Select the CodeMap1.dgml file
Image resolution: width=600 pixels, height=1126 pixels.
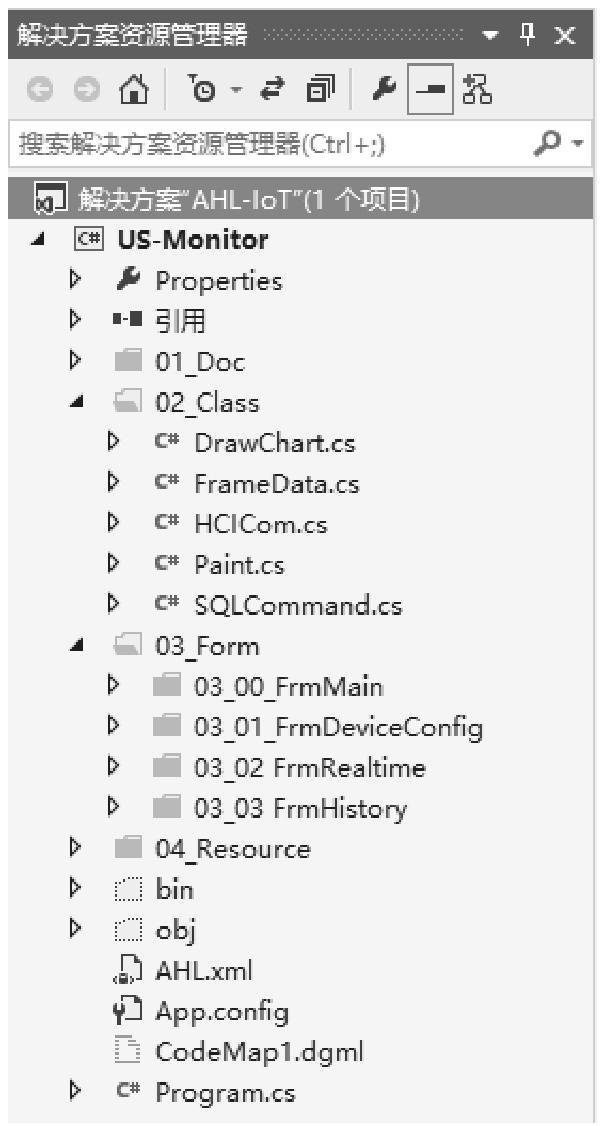click(259, 1051)
